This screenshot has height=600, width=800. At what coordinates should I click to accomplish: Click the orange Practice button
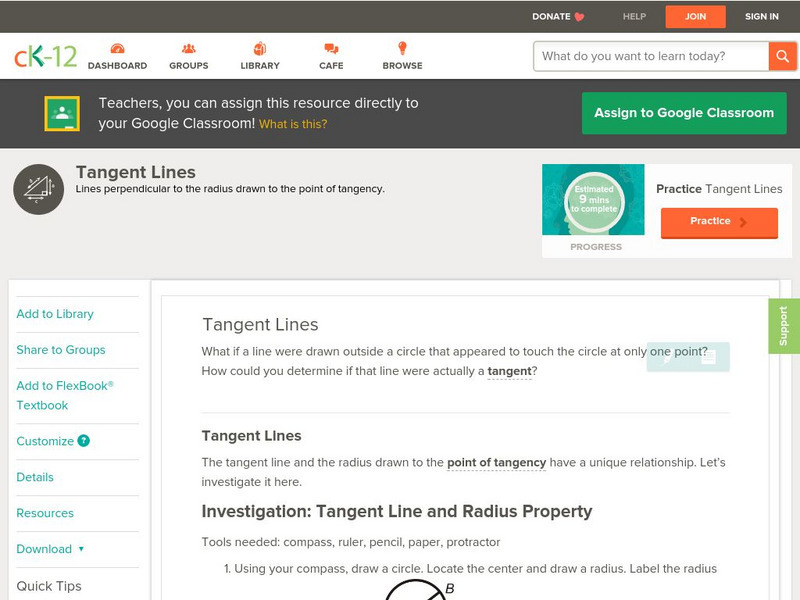pyautogui.click(x=719, y=222)
